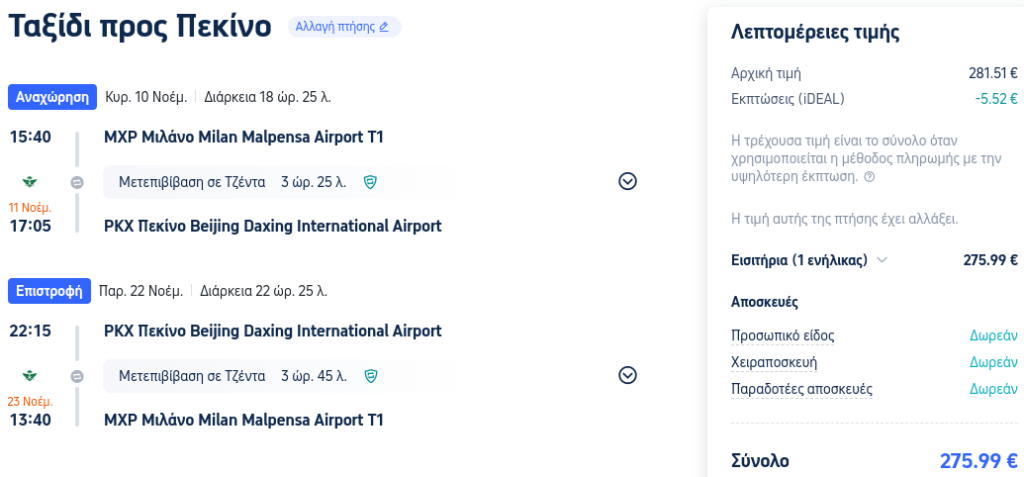Click the question mark info icon
Image resolution: width=1024 pixels, height=477 pixels.
pyautogui.click(x=869, y=177)
